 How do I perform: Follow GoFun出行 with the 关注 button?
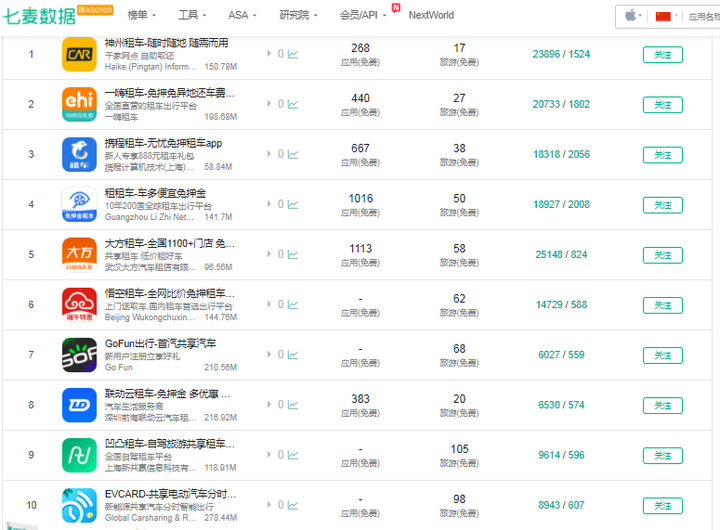pos(663,355)
